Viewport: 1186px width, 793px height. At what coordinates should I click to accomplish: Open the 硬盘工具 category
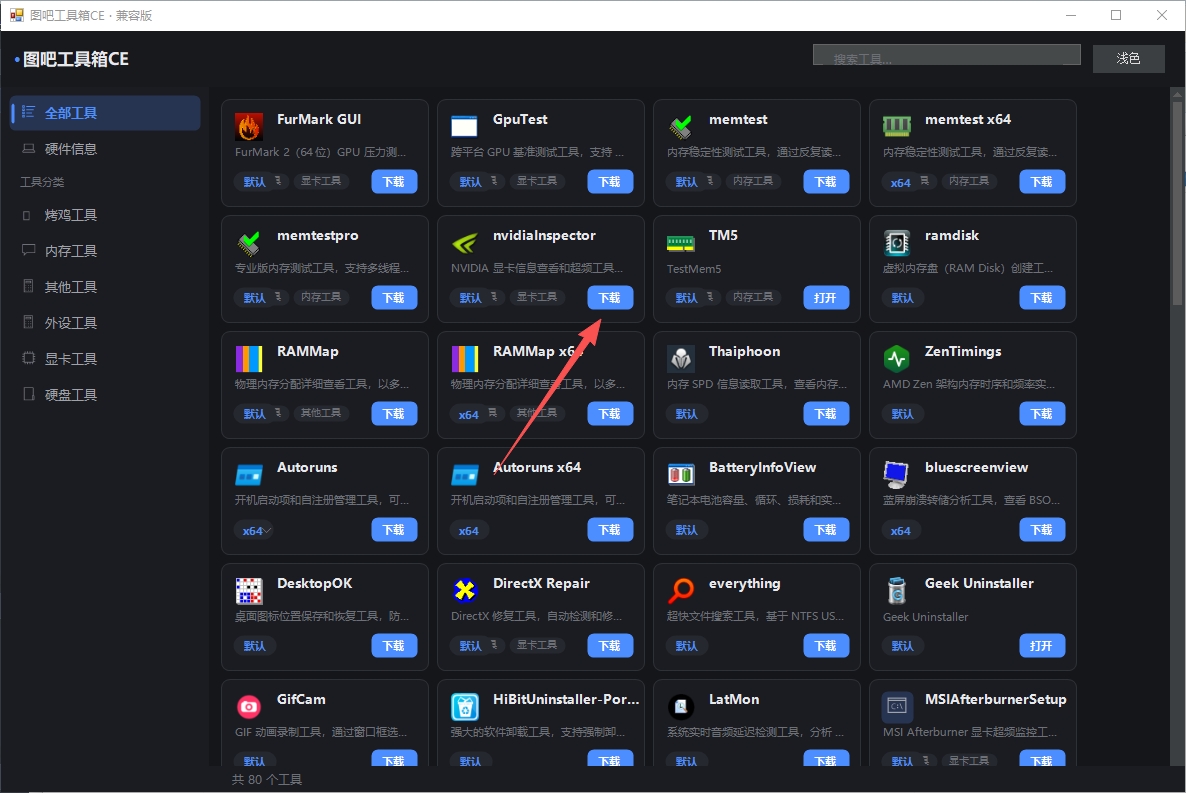[x=105, y=395]
